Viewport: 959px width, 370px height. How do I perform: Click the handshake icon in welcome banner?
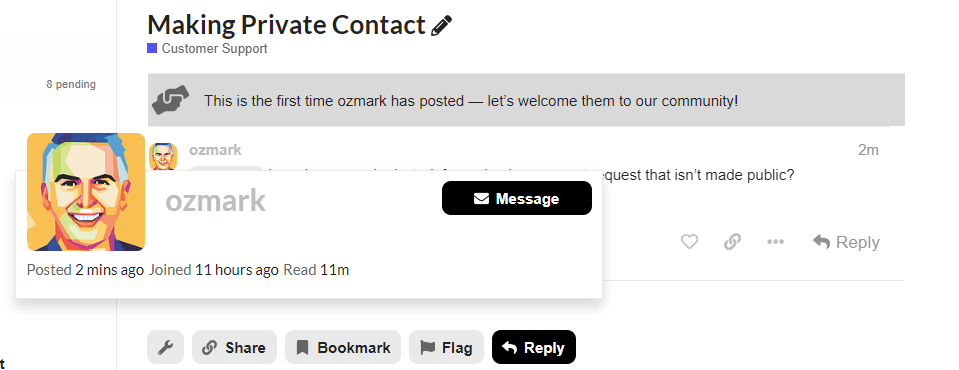(171, 100)
